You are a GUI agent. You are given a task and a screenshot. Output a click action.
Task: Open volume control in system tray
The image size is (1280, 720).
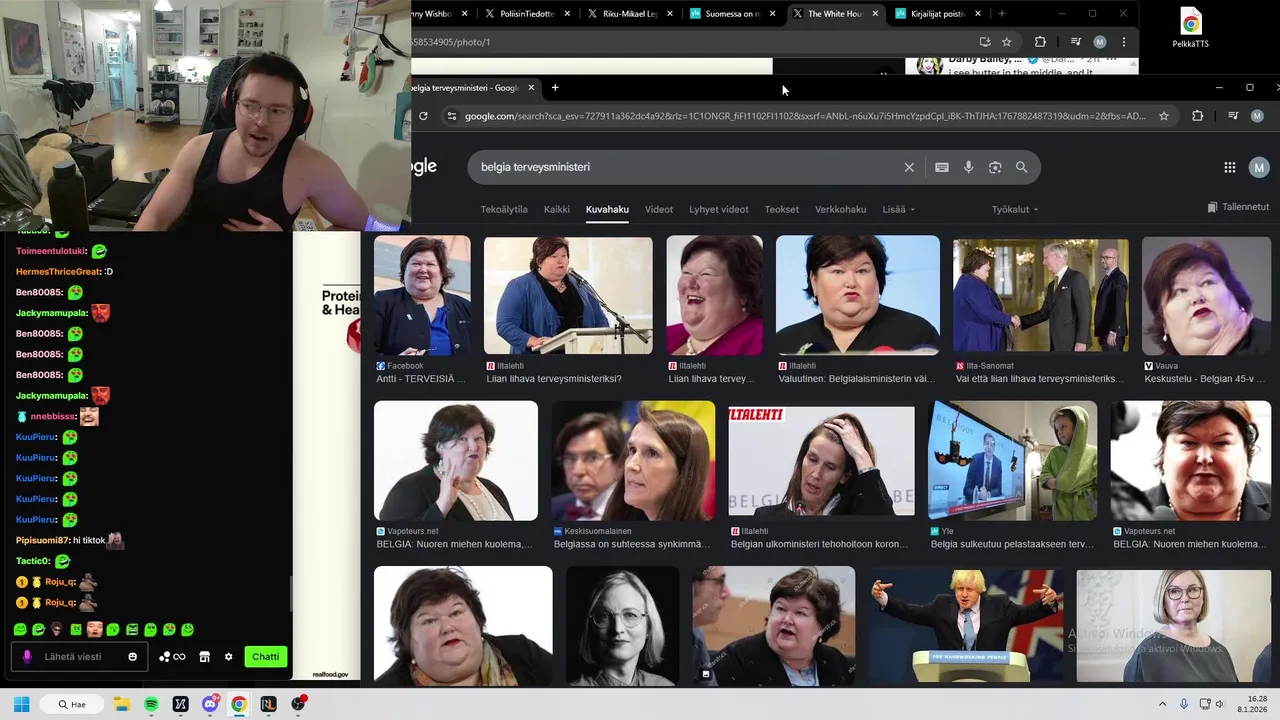pos(1219,704)
